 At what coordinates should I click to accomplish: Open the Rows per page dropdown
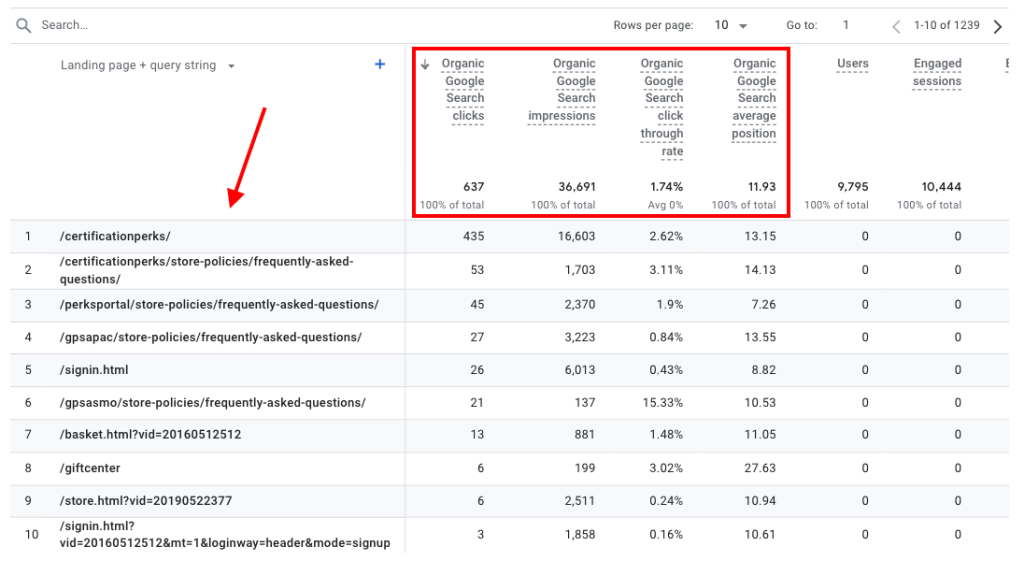(x=731, y=25)
